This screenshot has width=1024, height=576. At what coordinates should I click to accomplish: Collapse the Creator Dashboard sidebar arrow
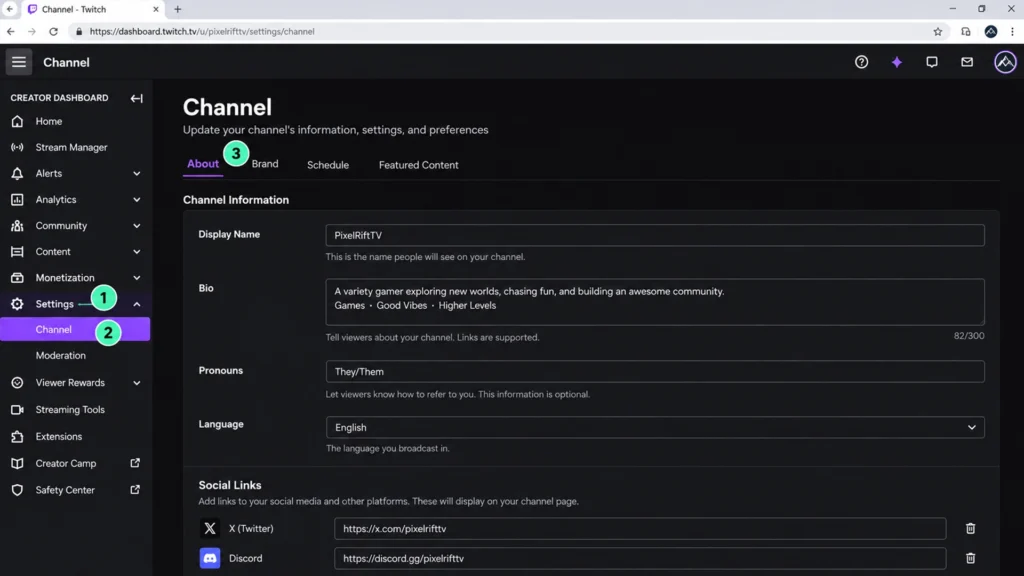point(136,98)
